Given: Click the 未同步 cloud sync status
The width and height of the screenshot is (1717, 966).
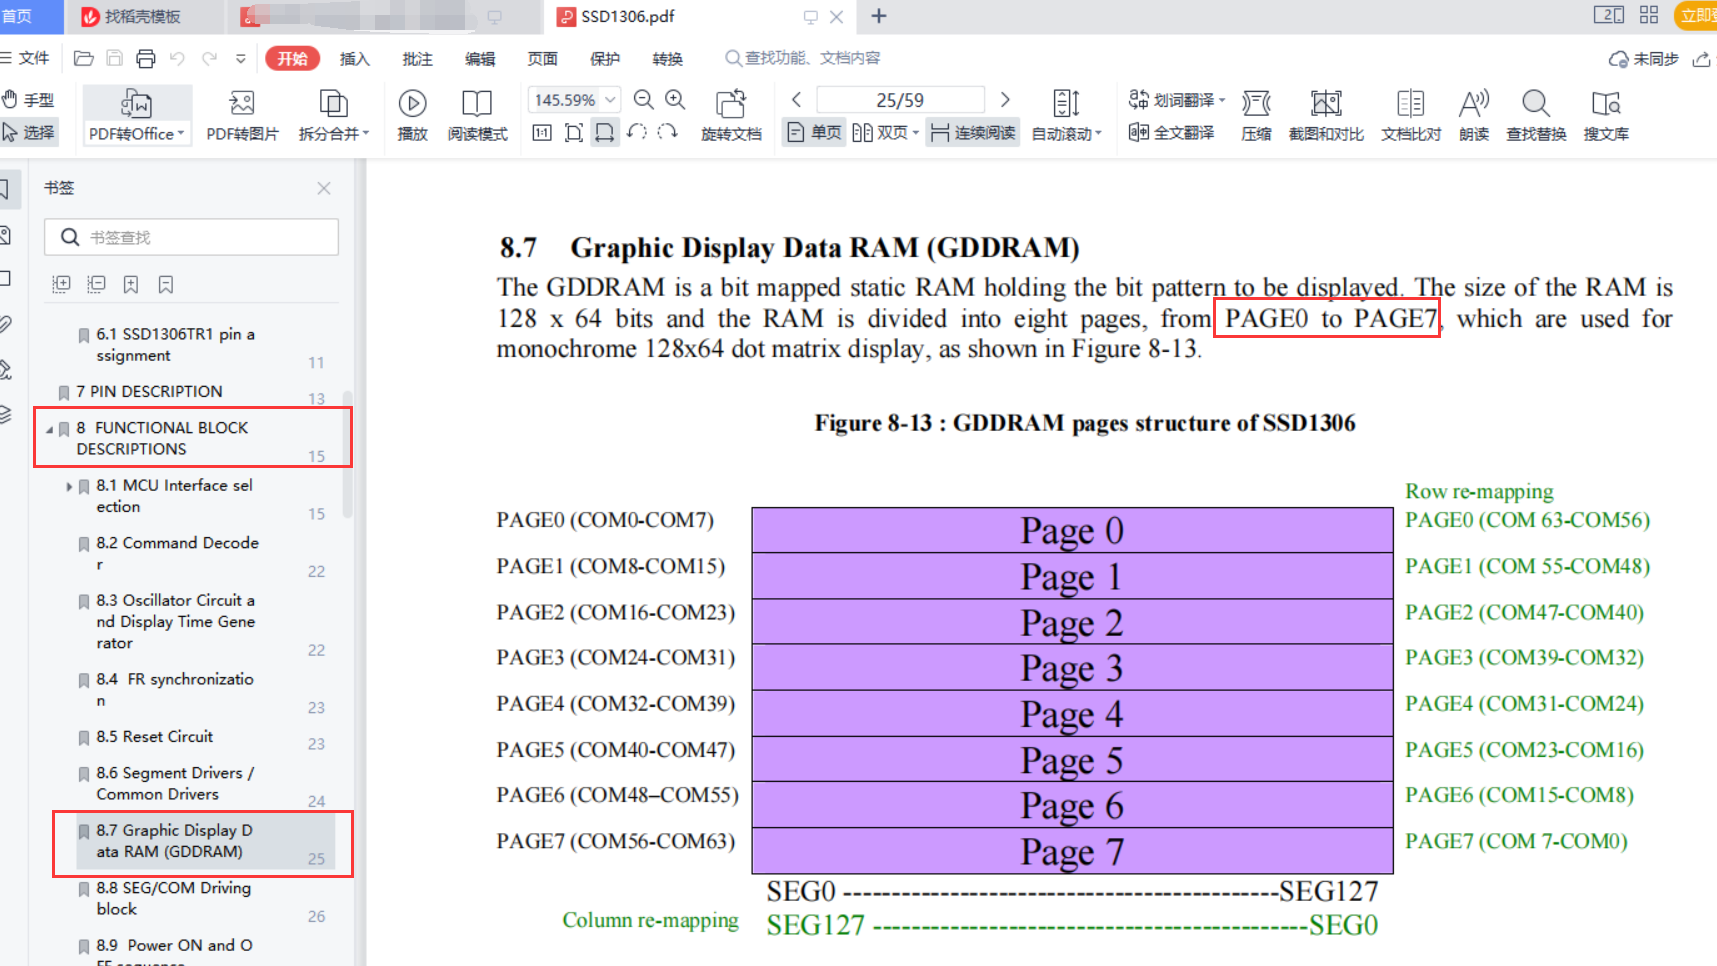Looking at the screenshot, I should pos(1643,59).
